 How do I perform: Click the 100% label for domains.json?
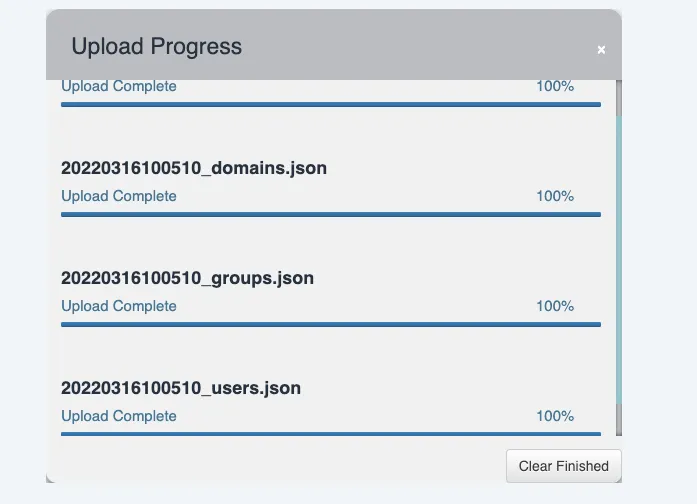click(x=555, y=196)
